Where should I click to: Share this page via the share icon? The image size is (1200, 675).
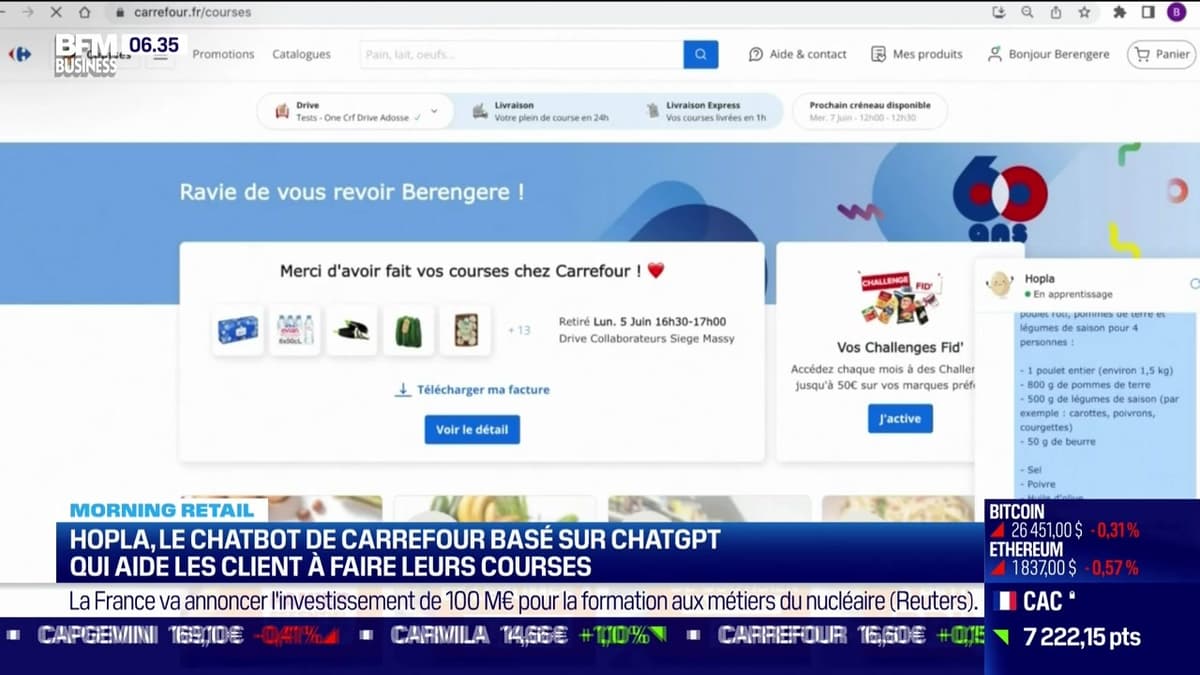[x=1055, y=12]
